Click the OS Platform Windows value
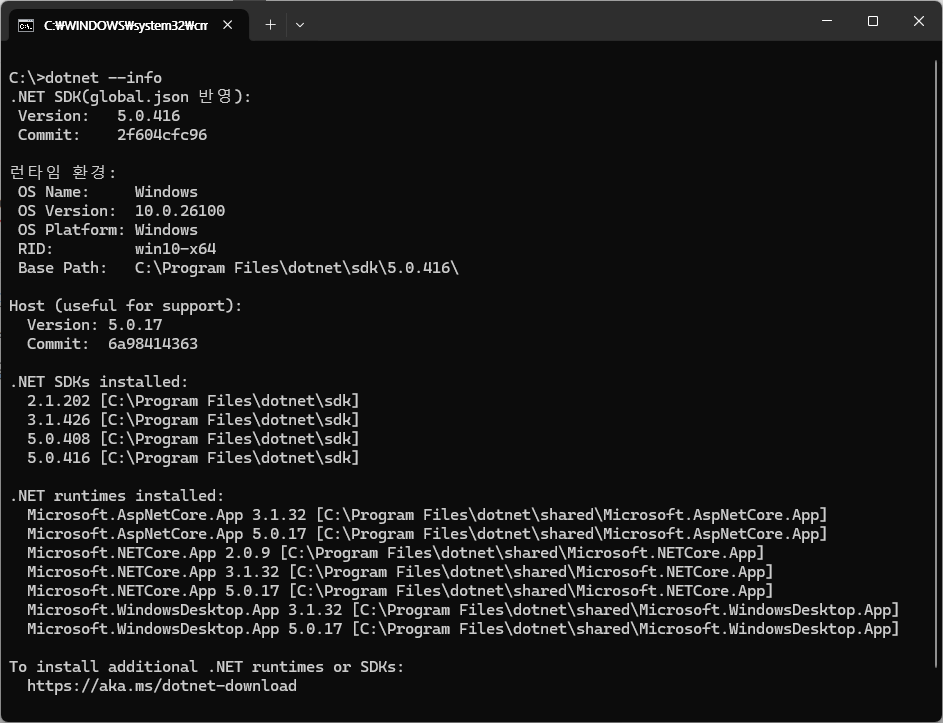Screen dimensions: 943x723 coord(167,230)
